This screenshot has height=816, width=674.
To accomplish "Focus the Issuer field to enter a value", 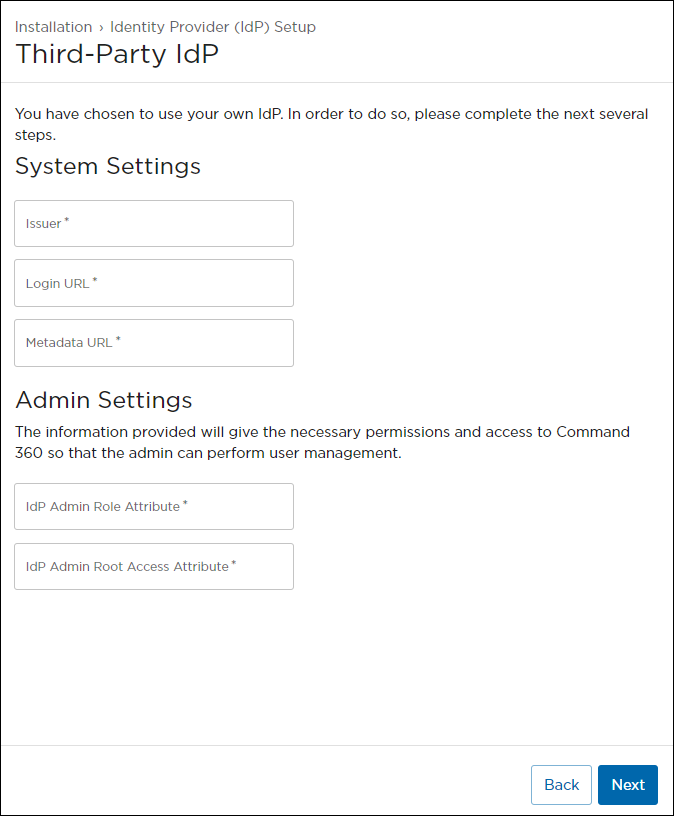I will coord(153,223).
